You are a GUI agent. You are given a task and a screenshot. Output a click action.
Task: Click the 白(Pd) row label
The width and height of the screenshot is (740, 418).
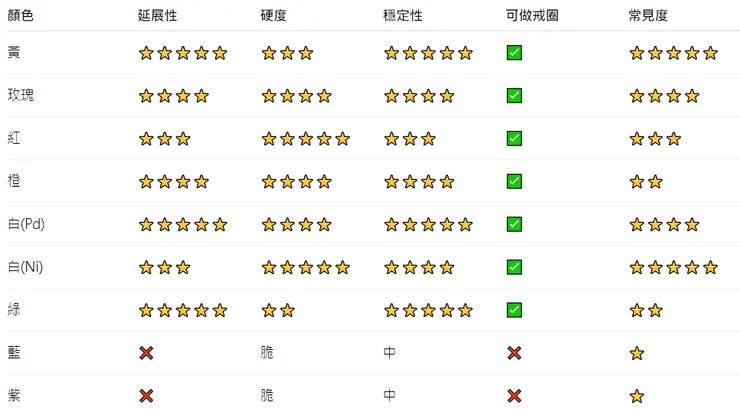25,224
